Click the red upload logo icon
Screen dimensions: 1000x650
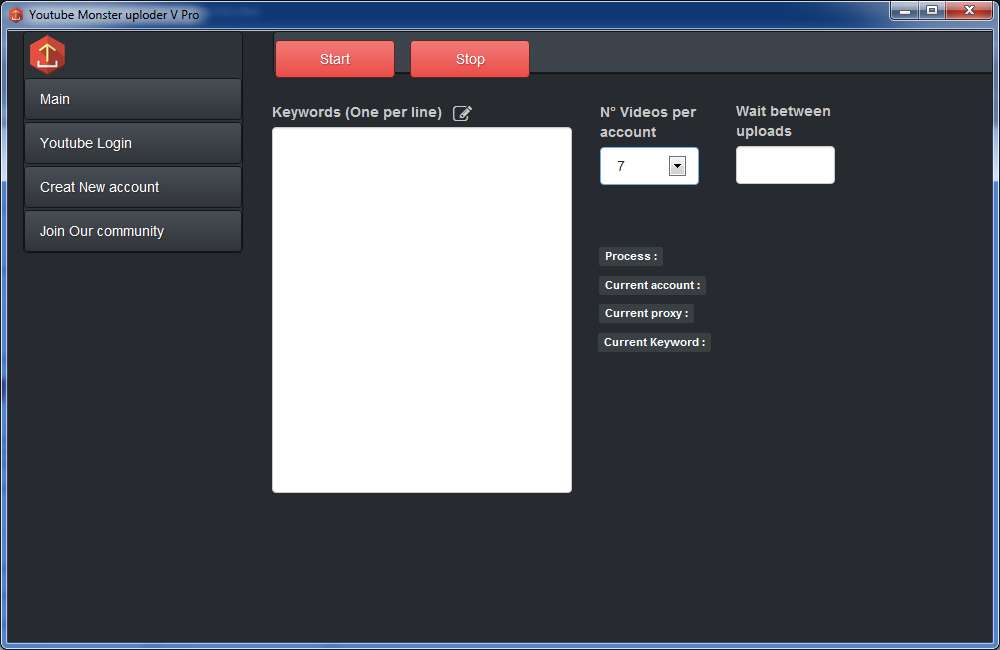coord(47,55)
